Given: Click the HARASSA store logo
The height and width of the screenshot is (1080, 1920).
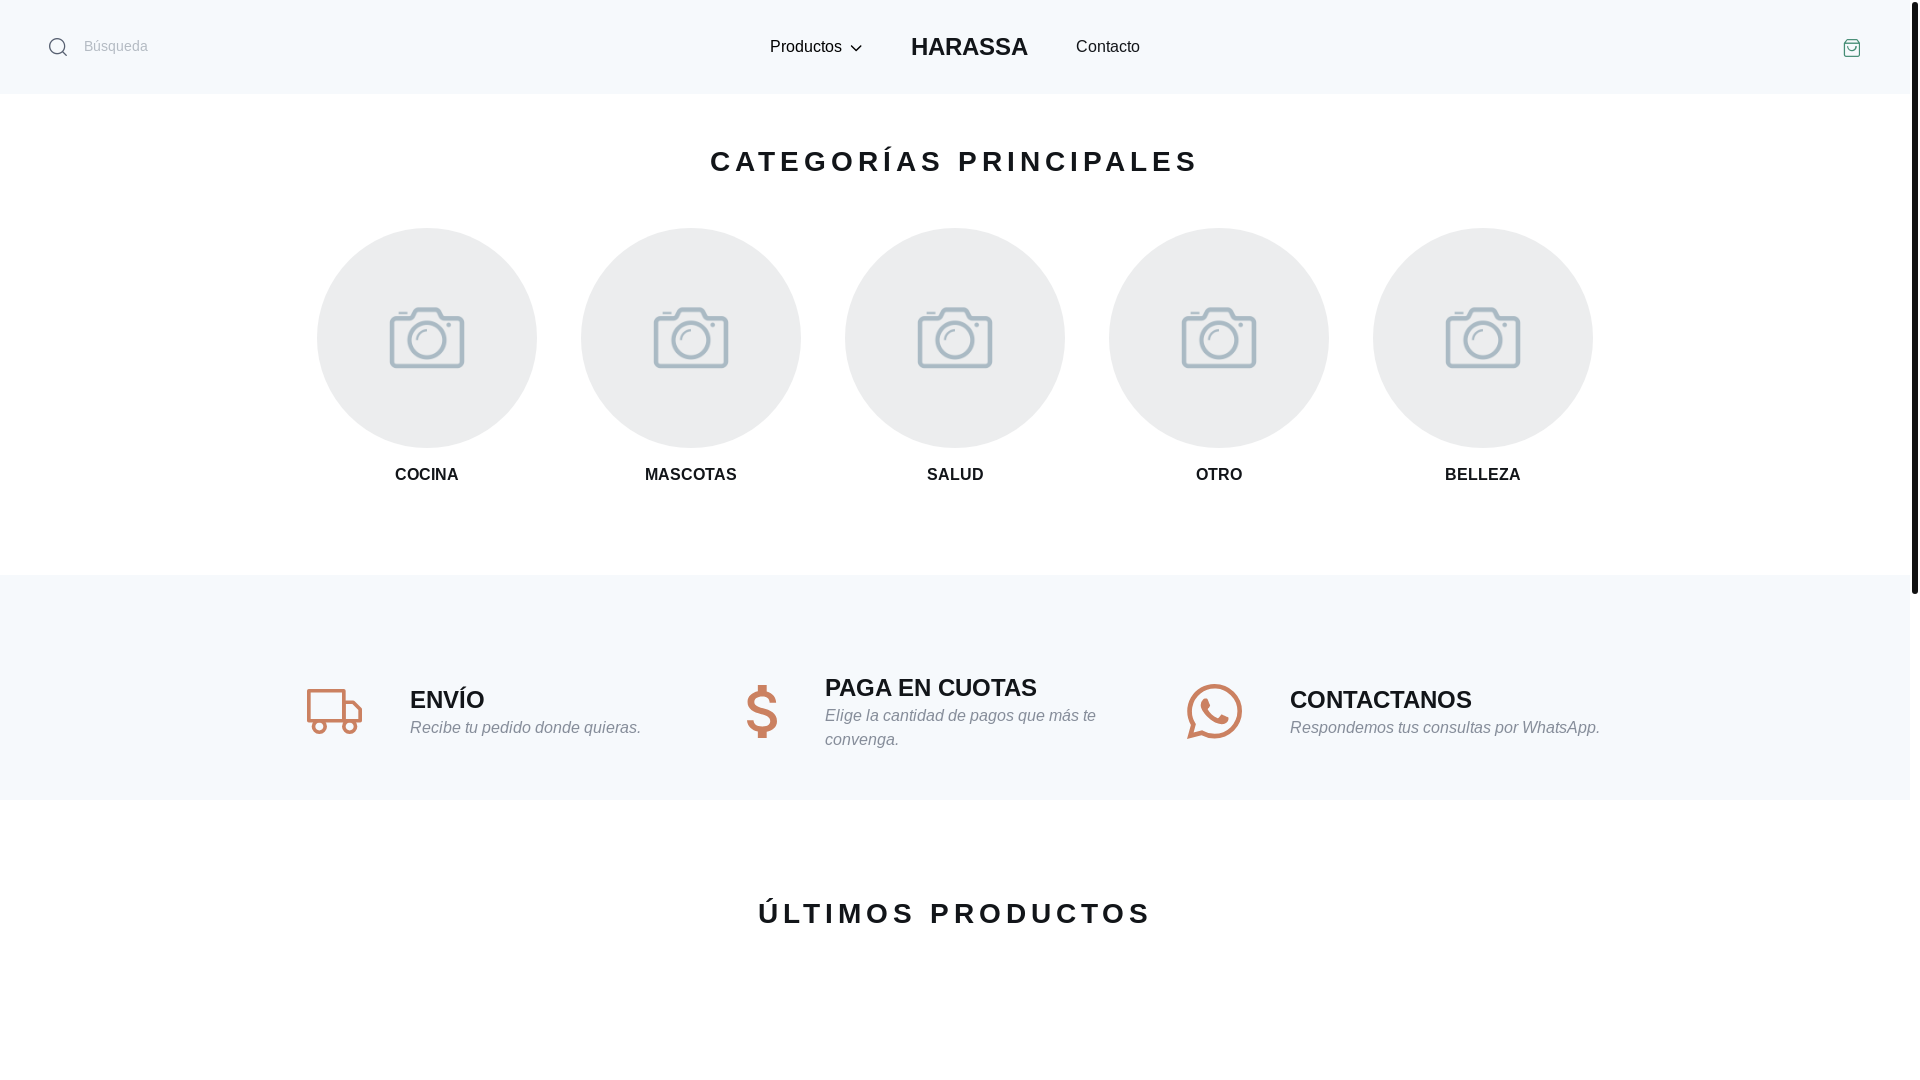Looking at the screenshot, I should (x=969, y=47).
